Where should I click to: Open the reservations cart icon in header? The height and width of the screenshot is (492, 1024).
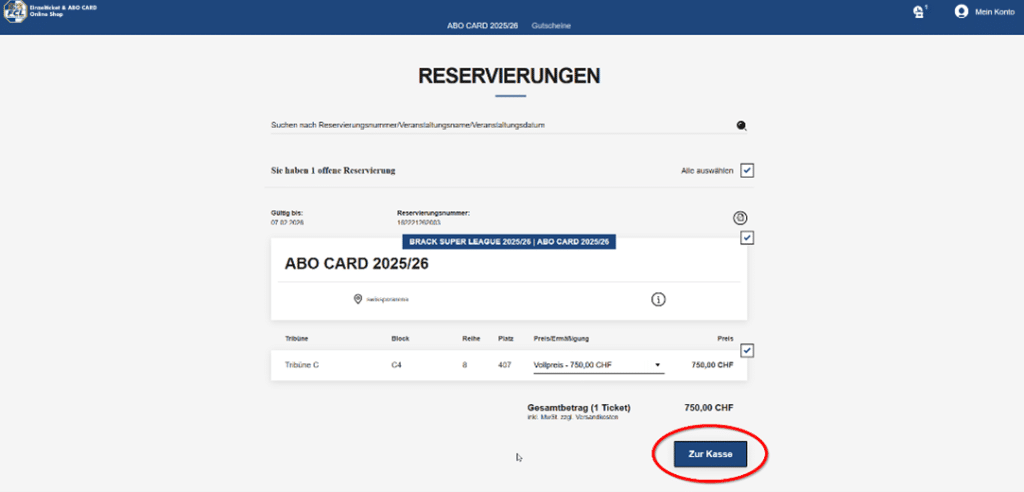click(x=918, y=12)
